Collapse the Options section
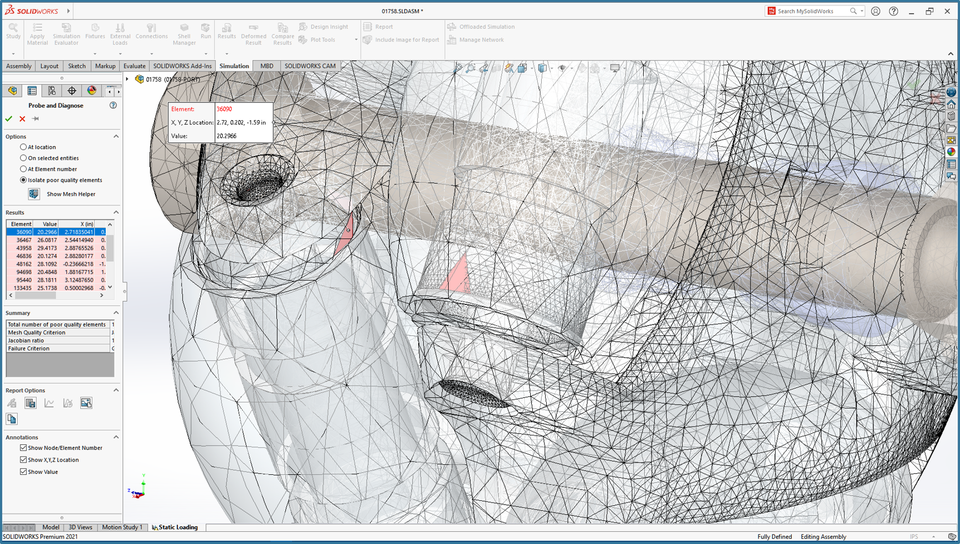960x544 pixels. 116,136
